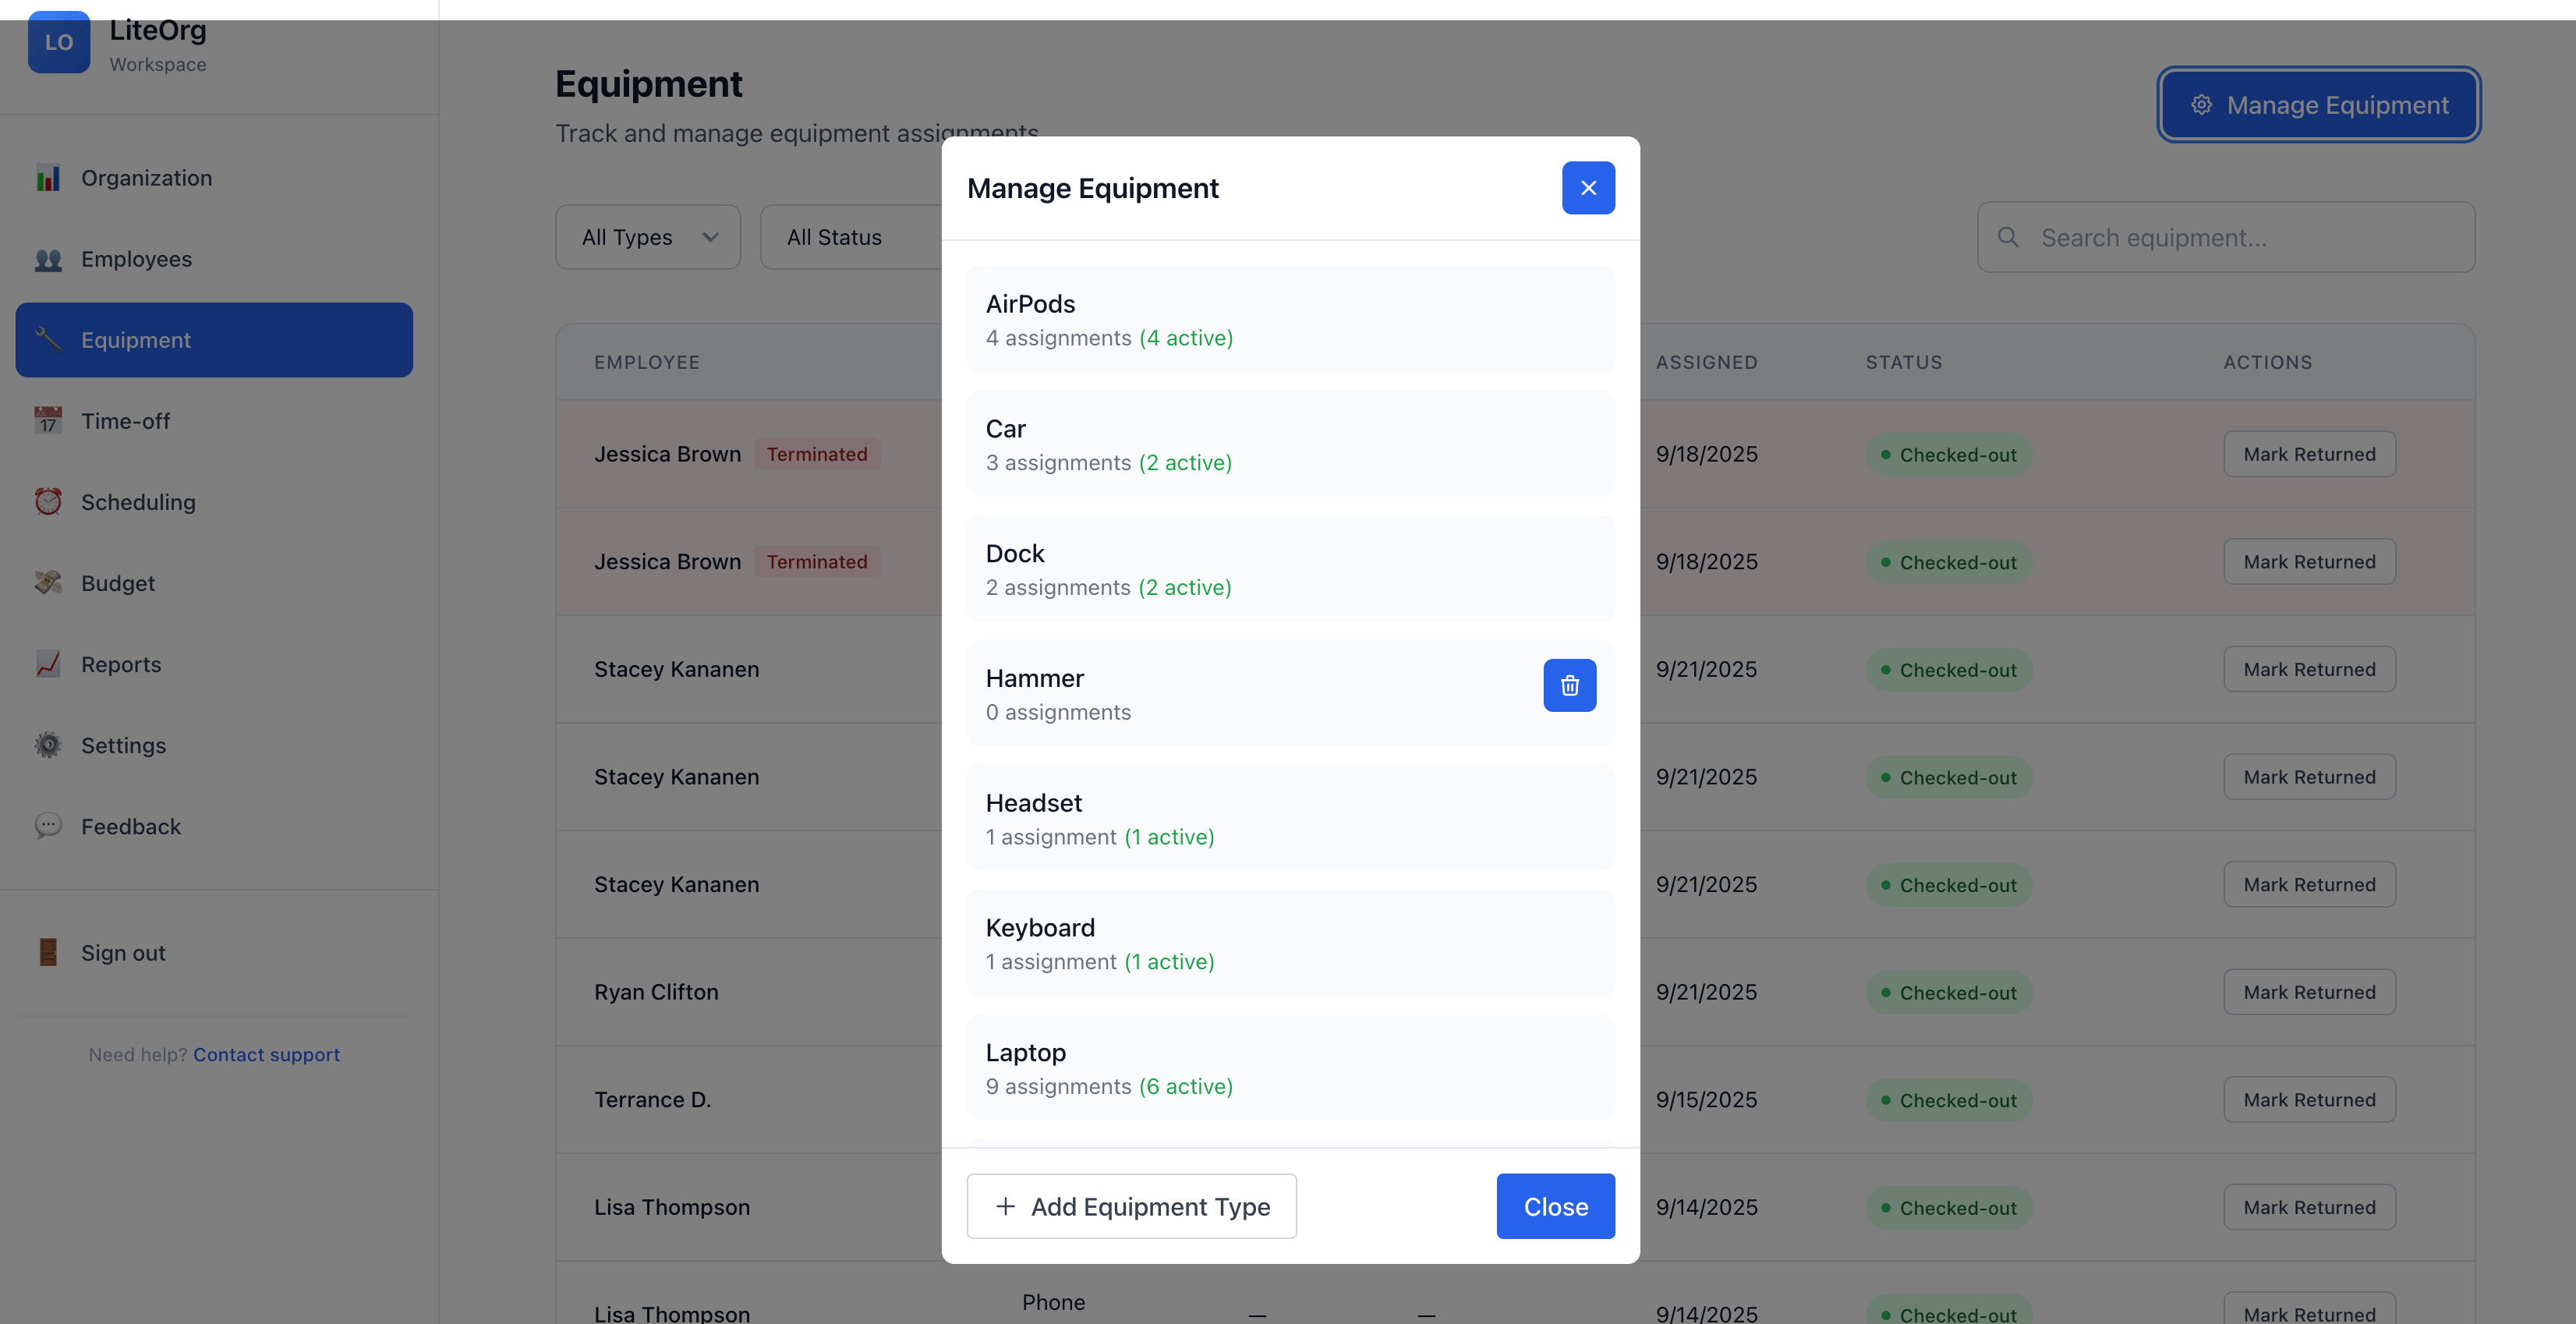Click Add Equipment Type button

(x=1131, y=1206)
